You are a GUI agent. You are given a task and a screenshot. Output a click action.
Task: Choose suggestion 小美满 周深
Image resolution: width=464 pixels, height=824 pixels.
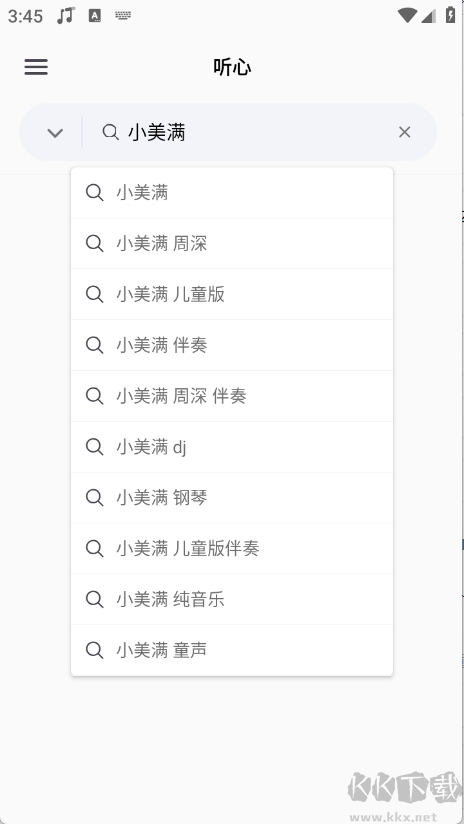pos(232,243)
